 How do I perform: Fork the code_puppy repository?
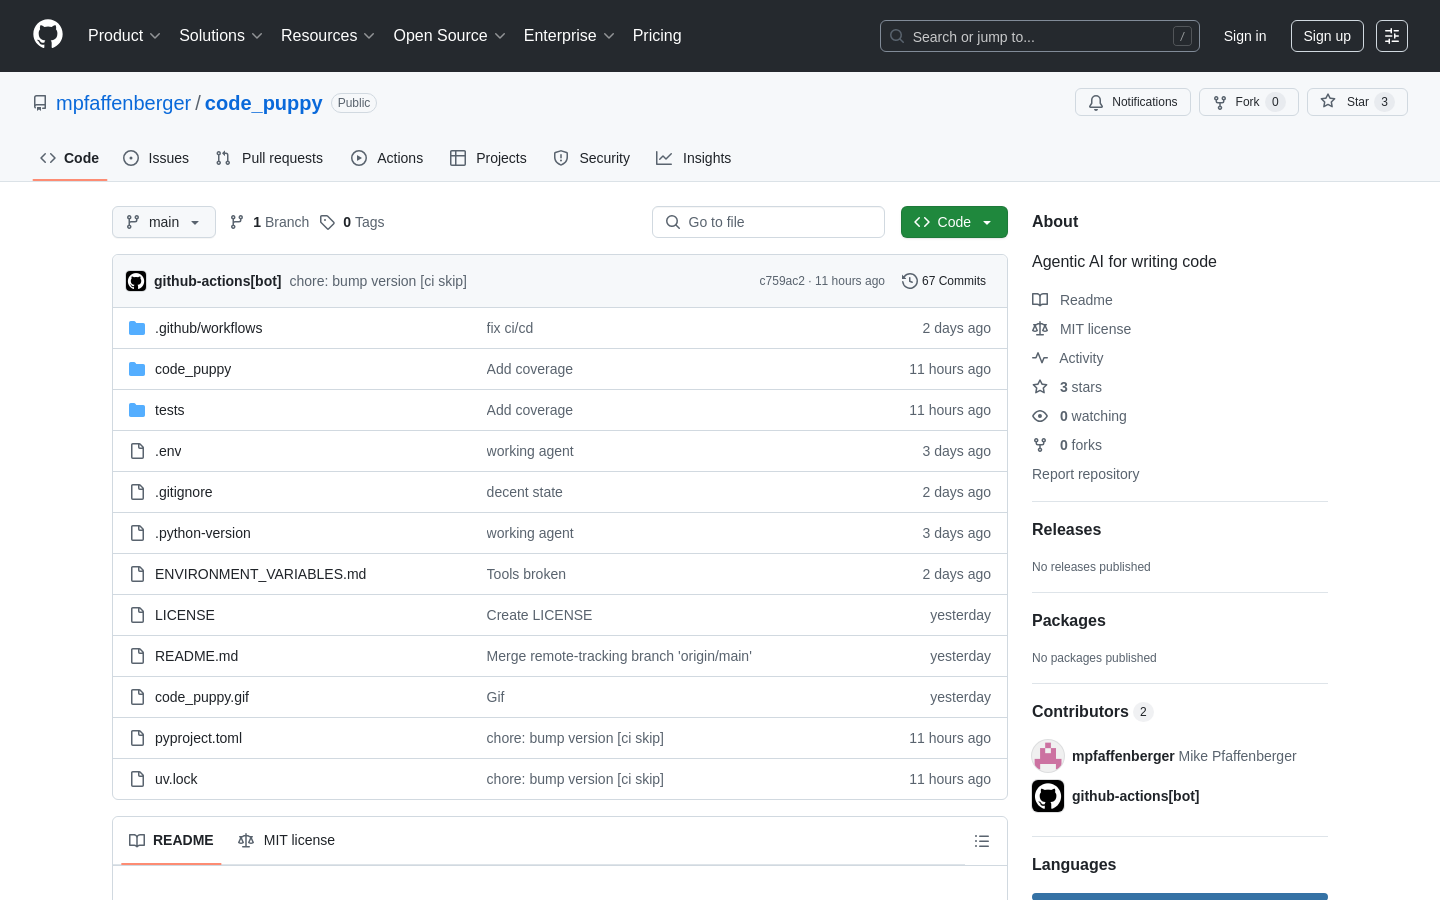point(1249,102)
